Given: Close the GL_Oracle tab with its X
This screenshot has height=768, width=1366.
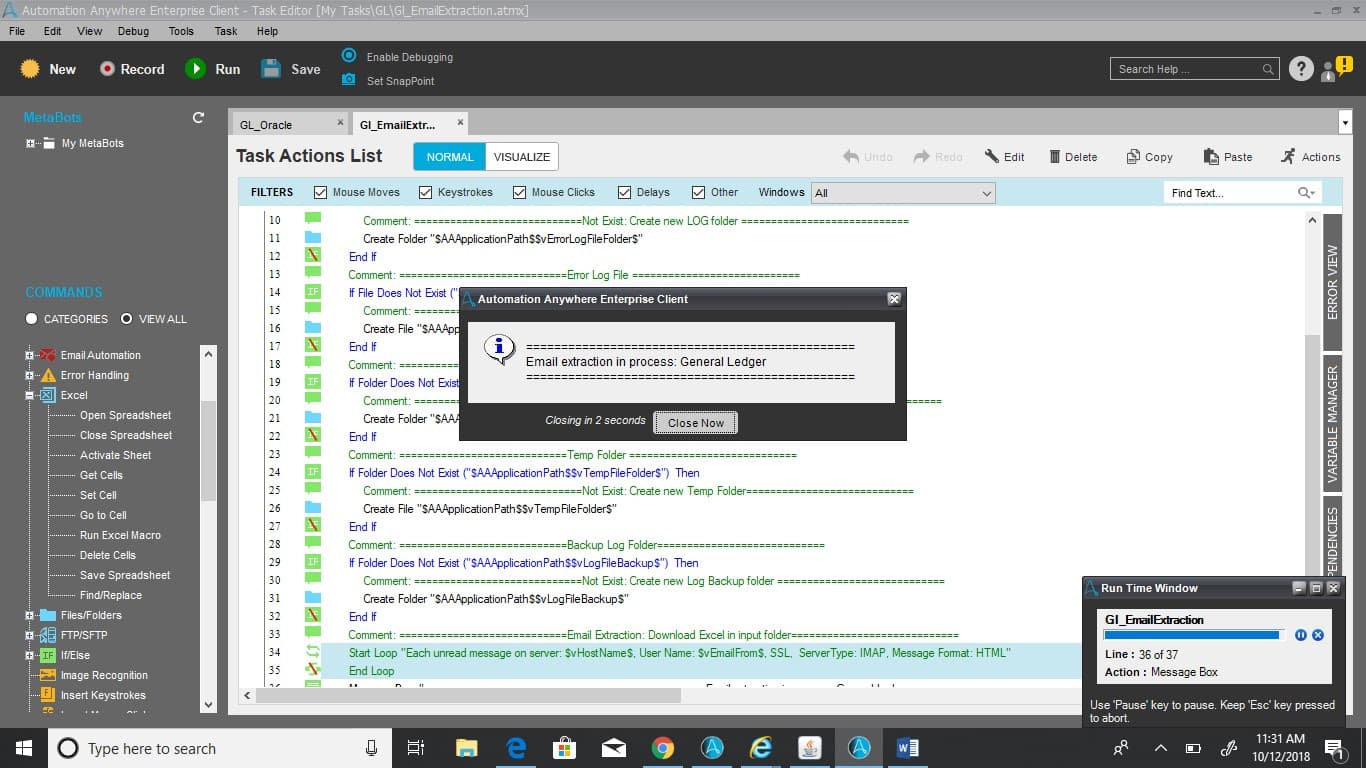Looking at the screenshot, I should point(340,123).
